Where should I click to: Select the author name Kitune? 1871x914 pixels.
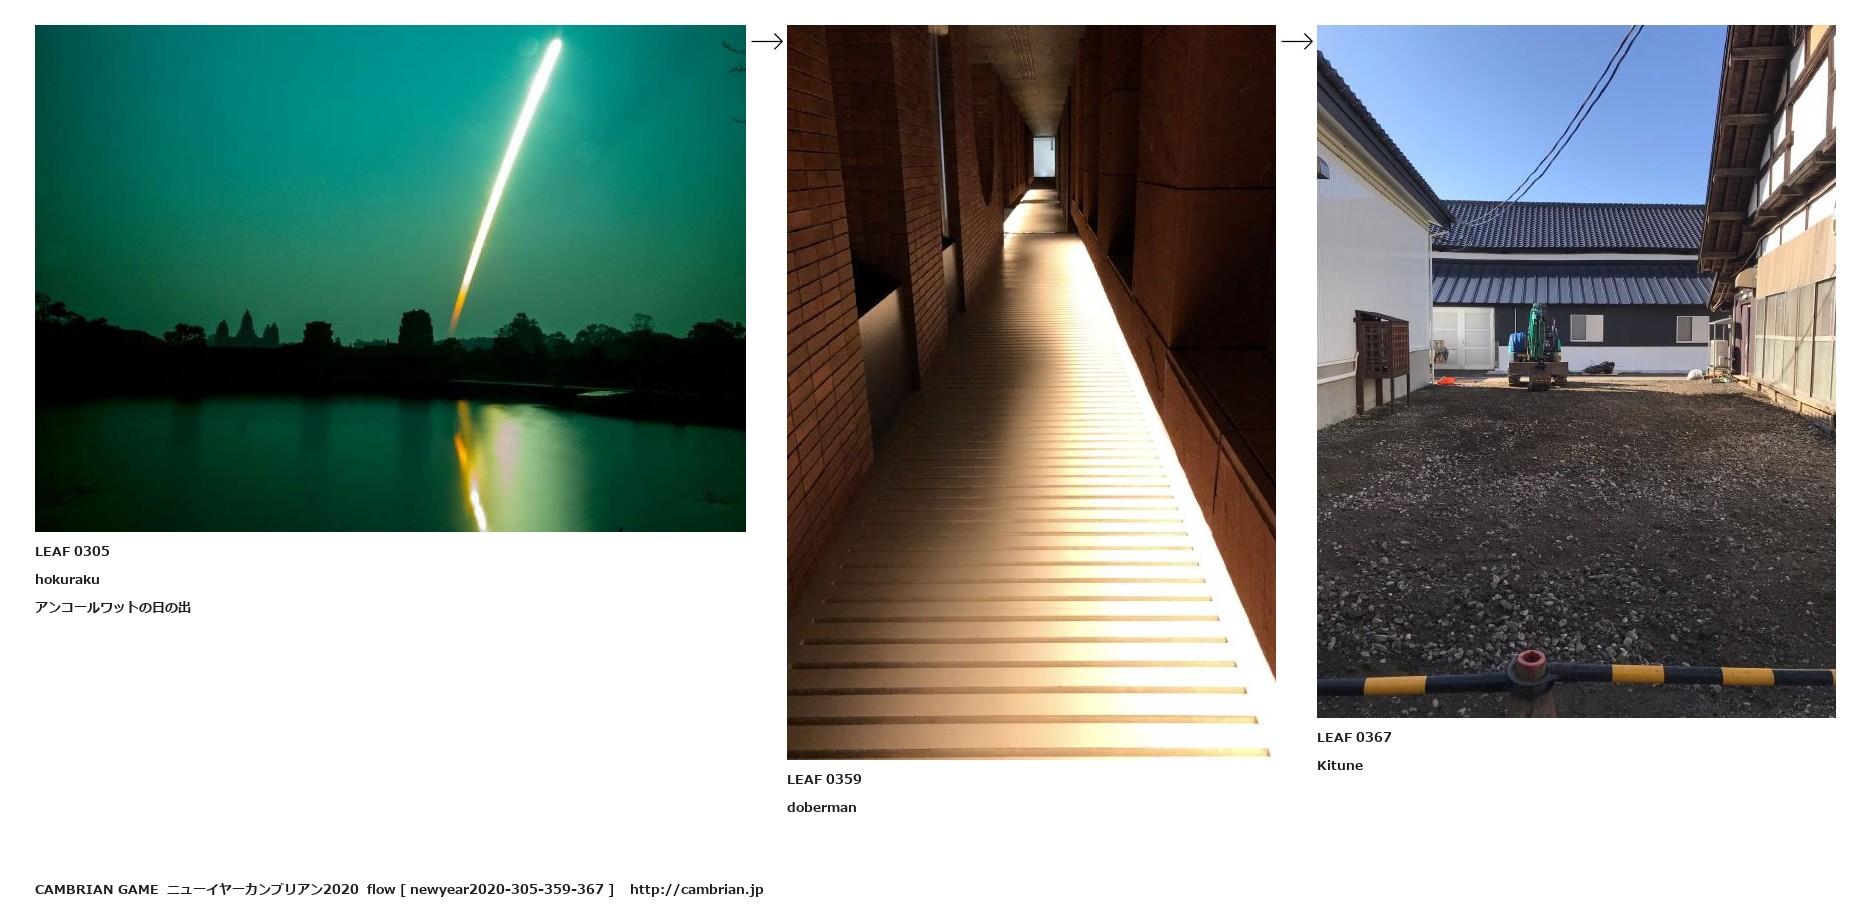(x=1340, y=765)
